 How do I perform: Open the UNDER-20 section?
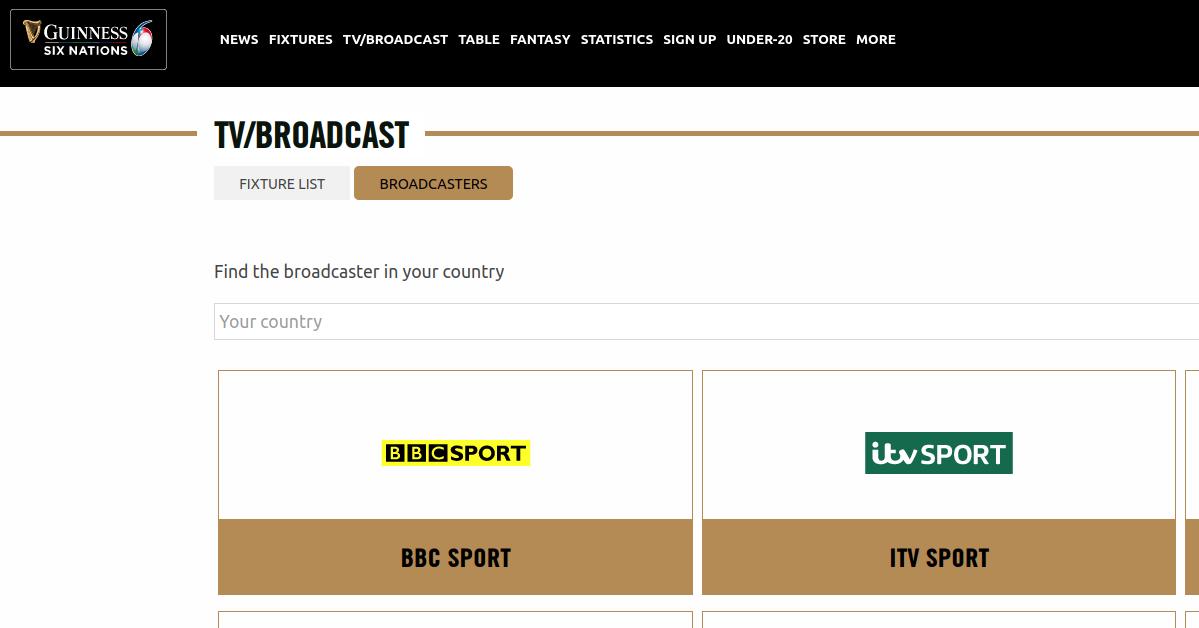pos(759,39)
